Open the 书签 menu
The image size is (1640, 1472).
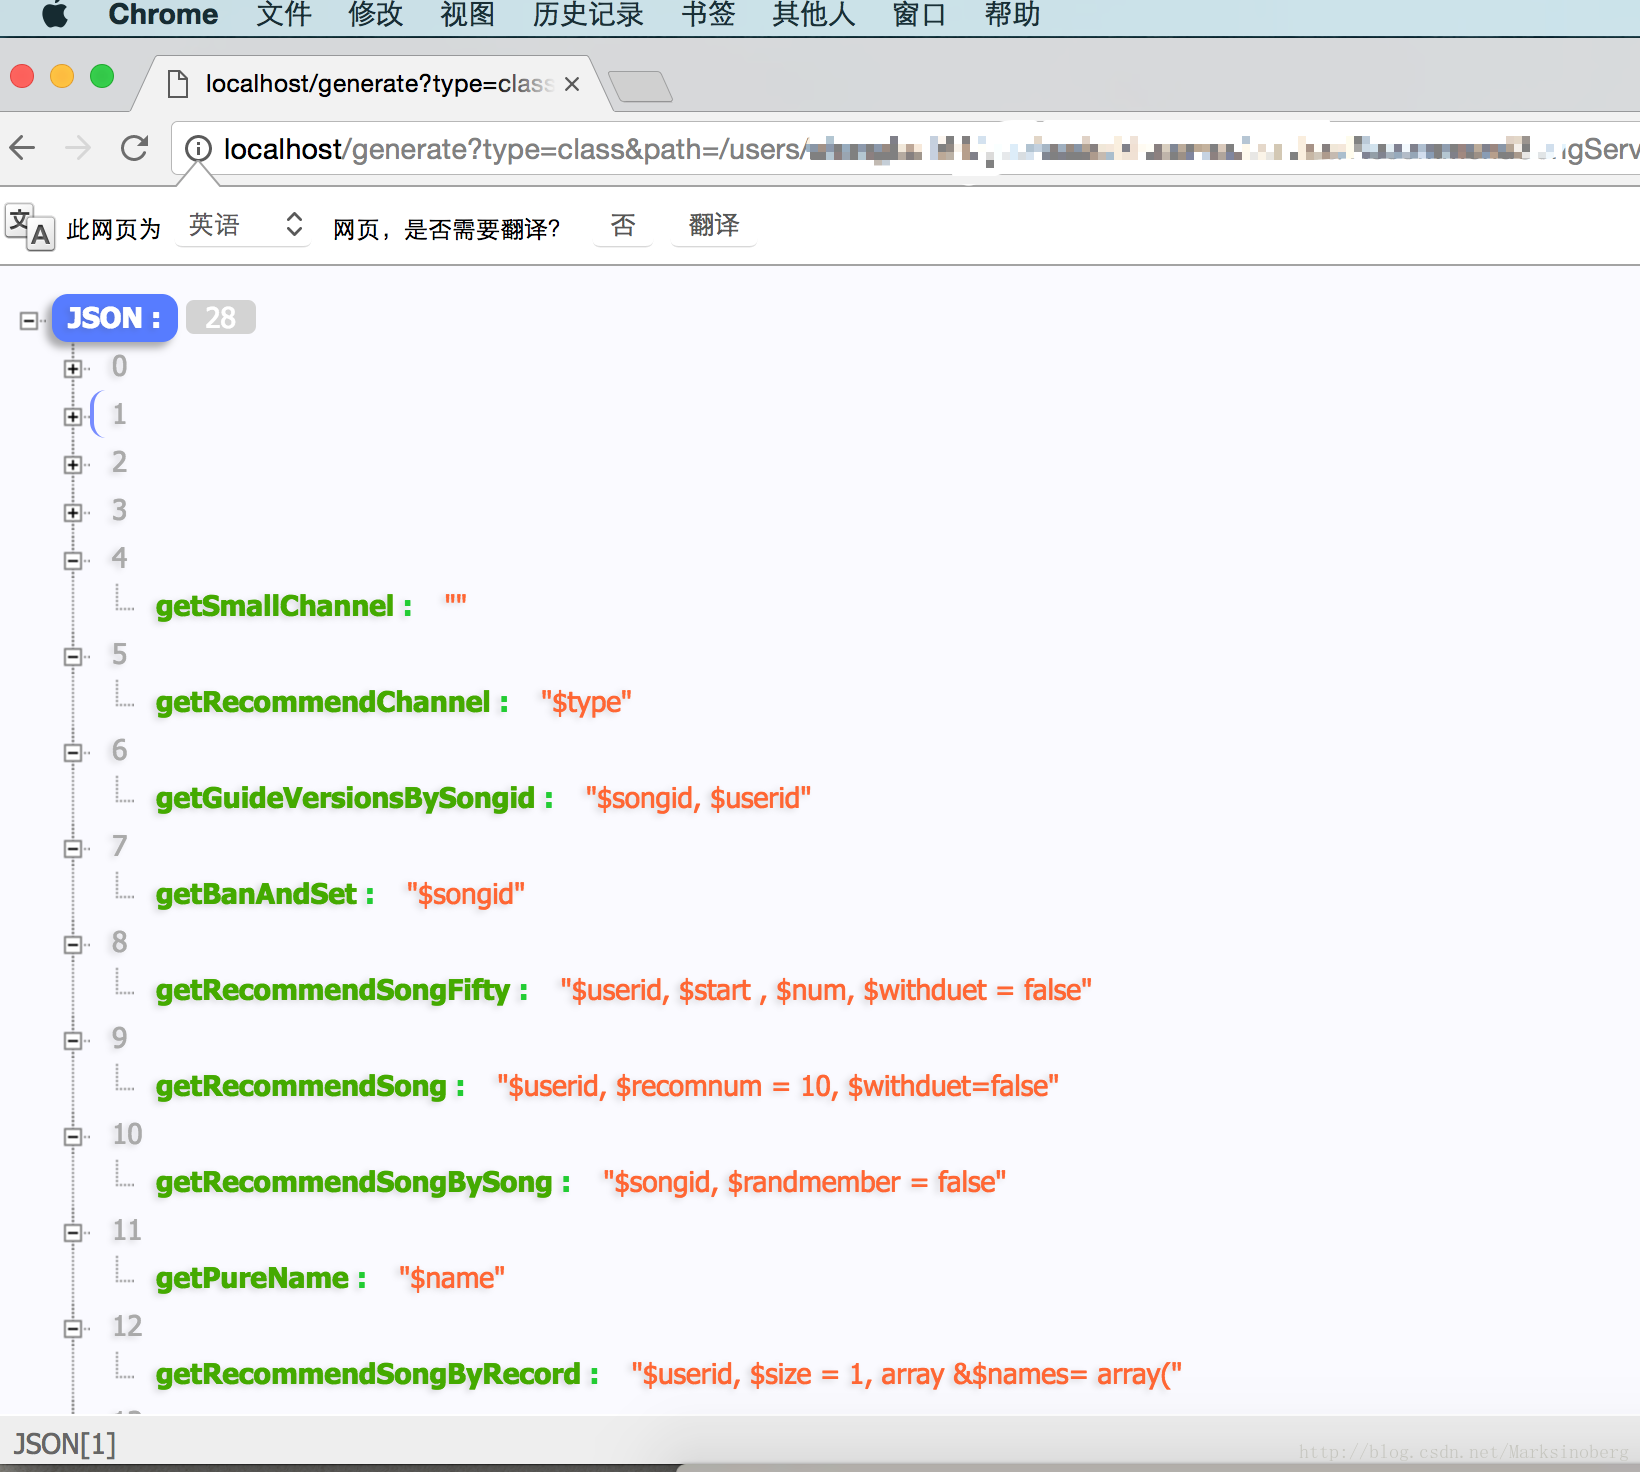708,15
